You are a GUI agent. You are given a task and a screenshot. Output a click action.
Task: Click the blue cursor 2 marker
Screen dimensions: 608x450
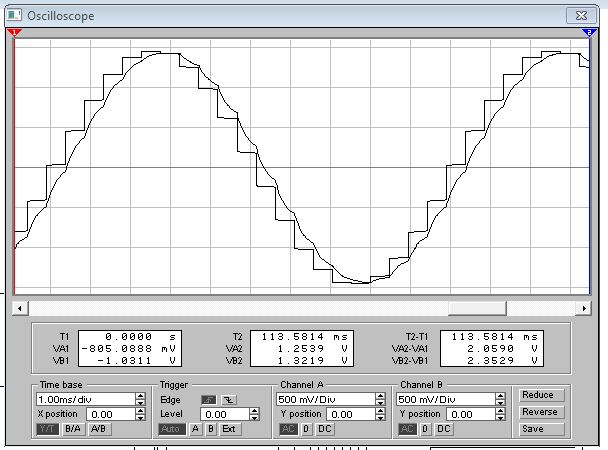589,33
